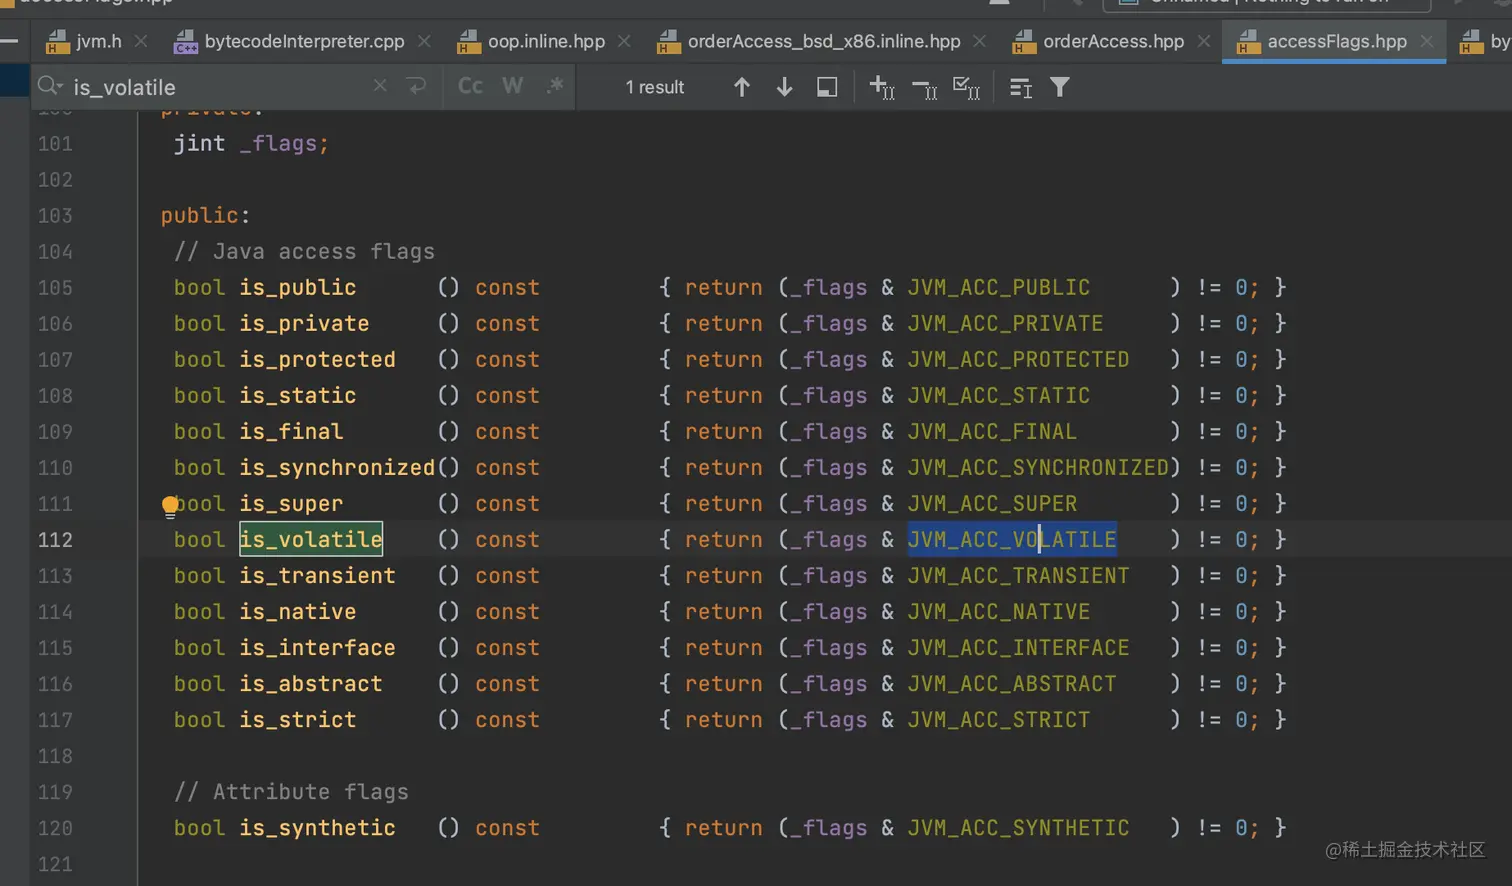Close the oop.inline.hpp tab

pyautogui.click(x=624, y=41)
